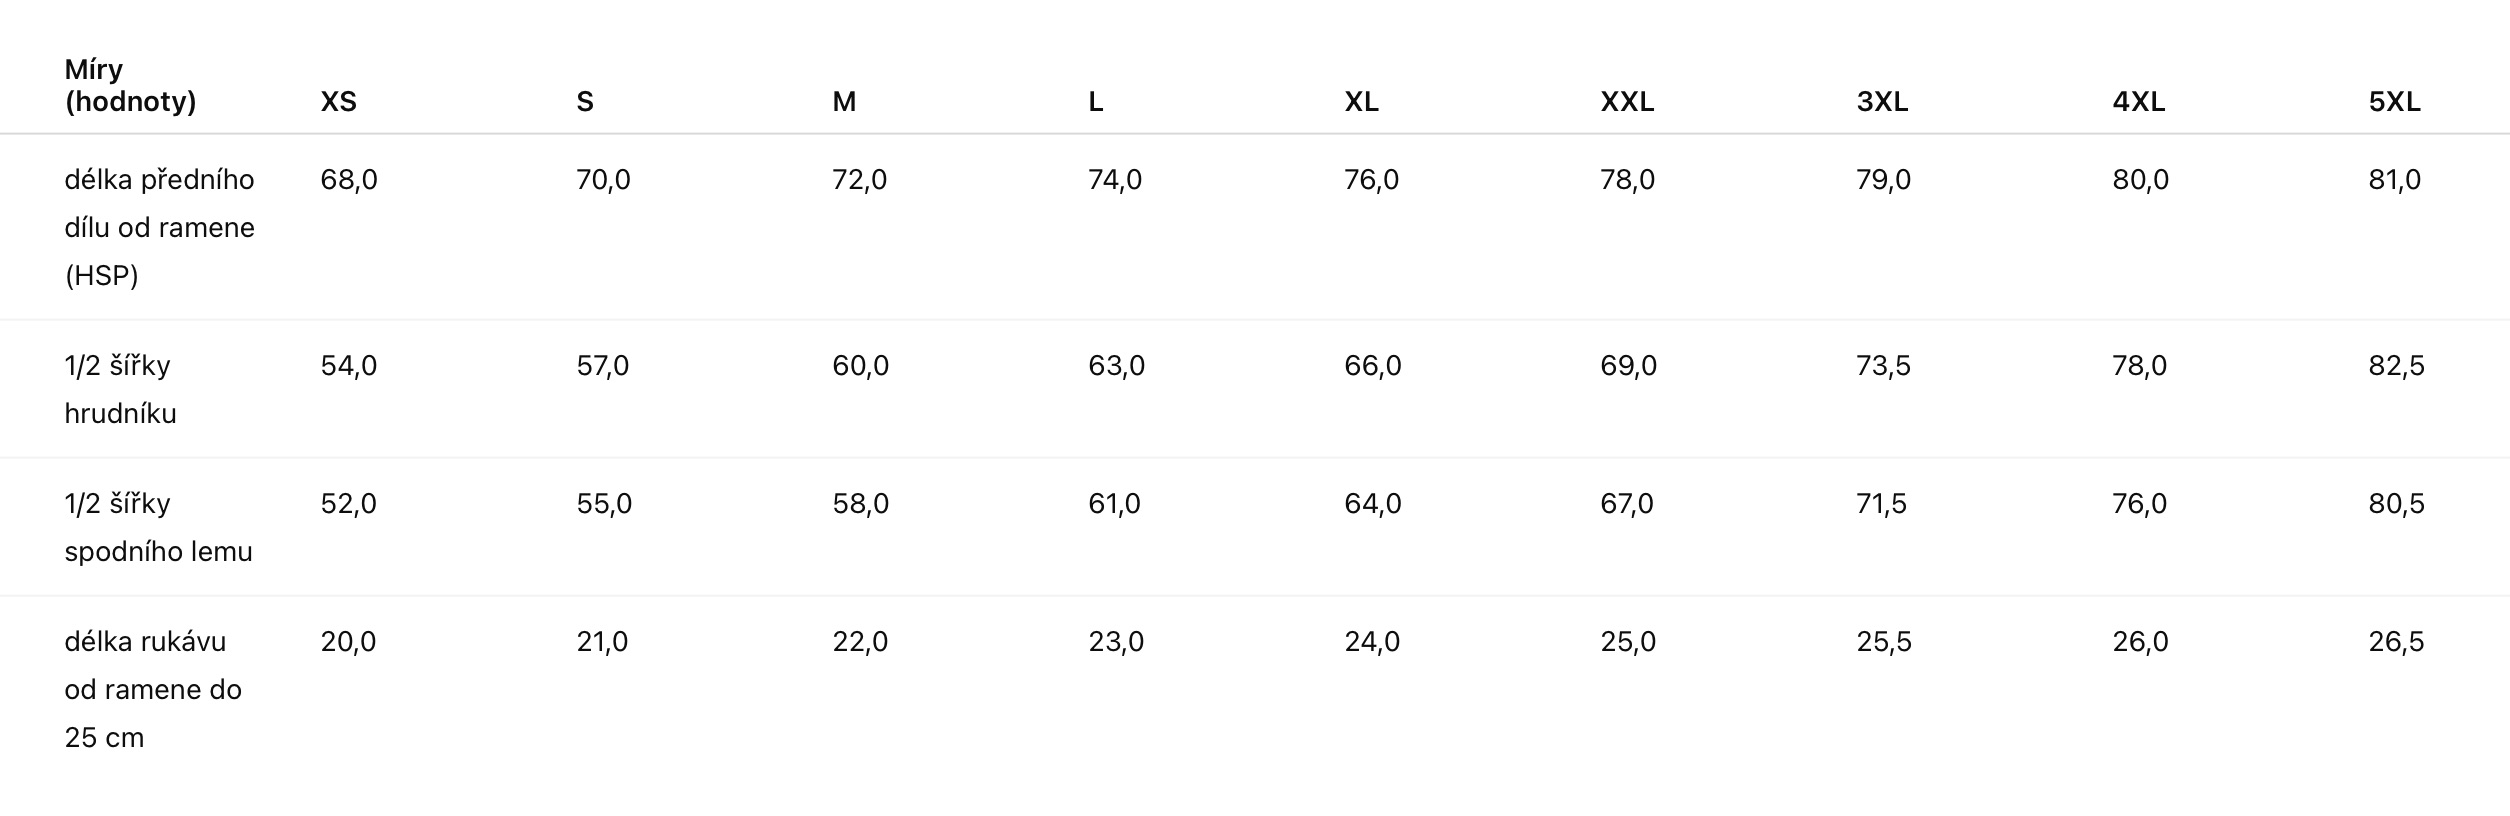Click the 73,5 chest value under 3XL
2510x816 pixels.
tap(1883, 366)
